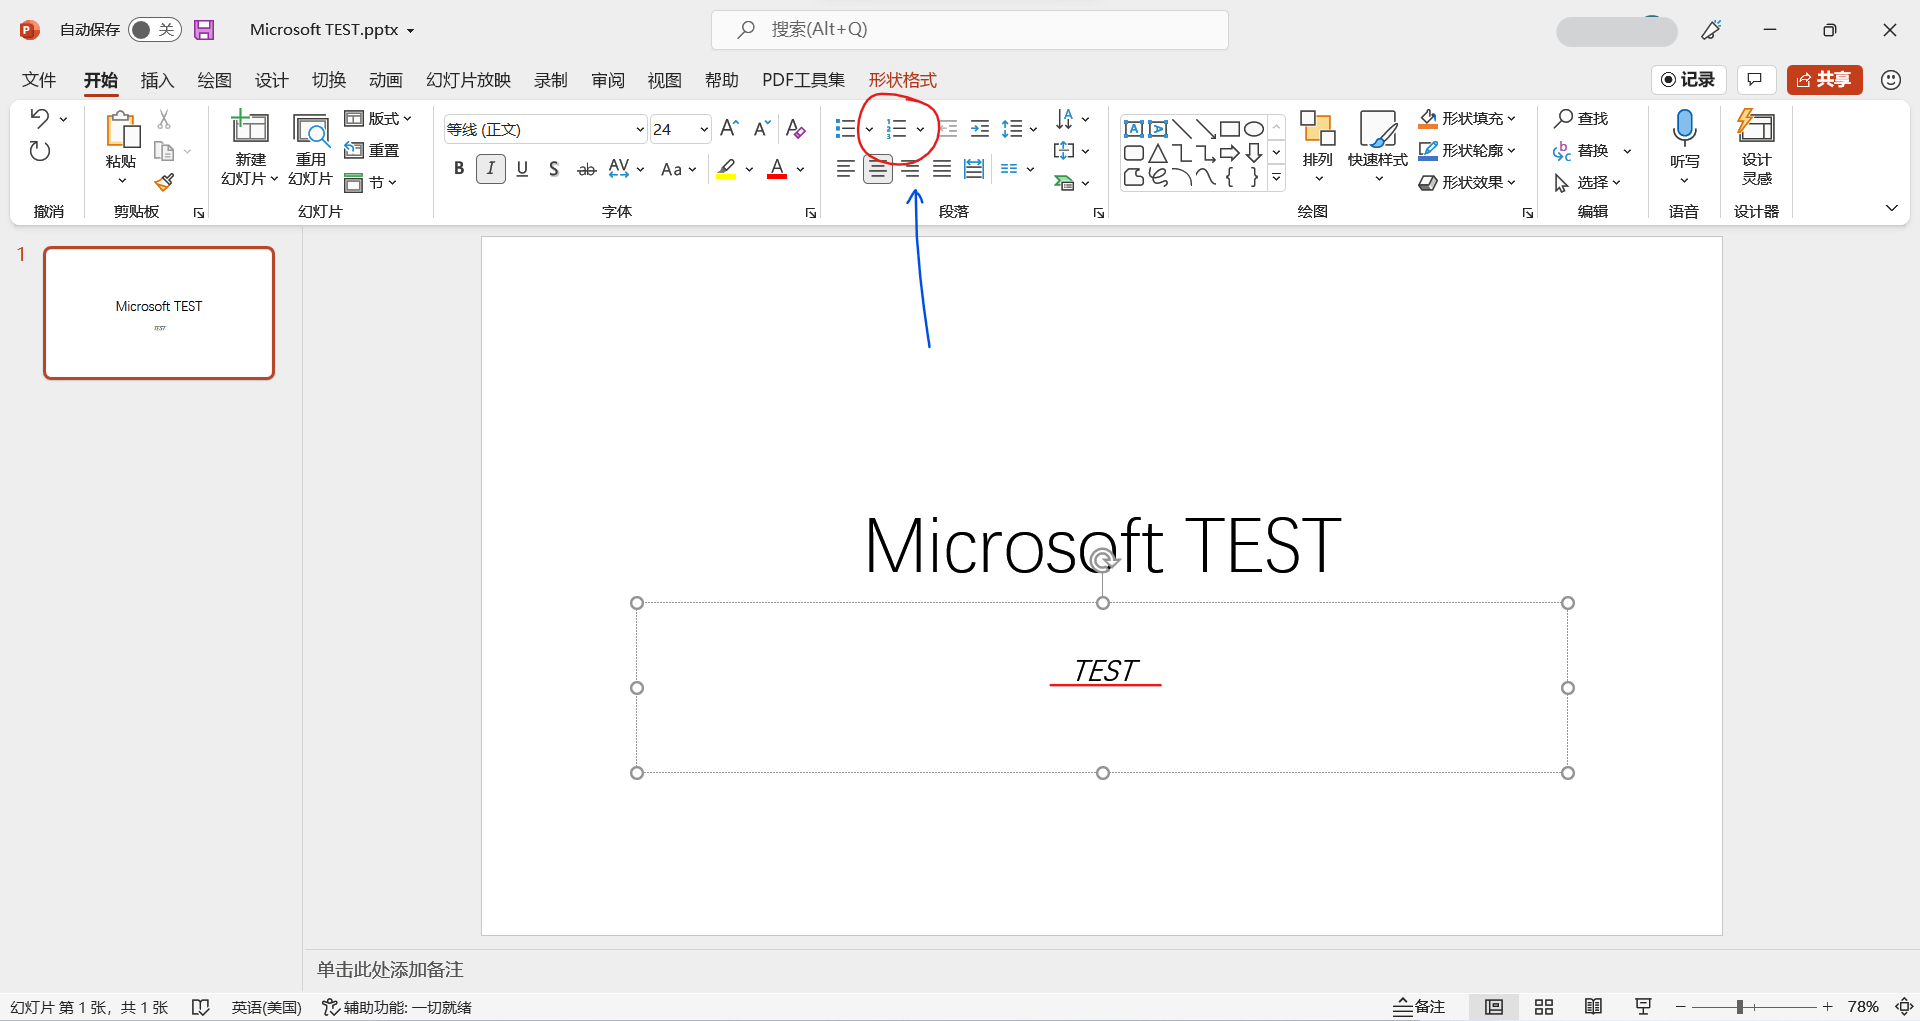
Task: Clear all formatting eraser icon
Action: point(796,128)
